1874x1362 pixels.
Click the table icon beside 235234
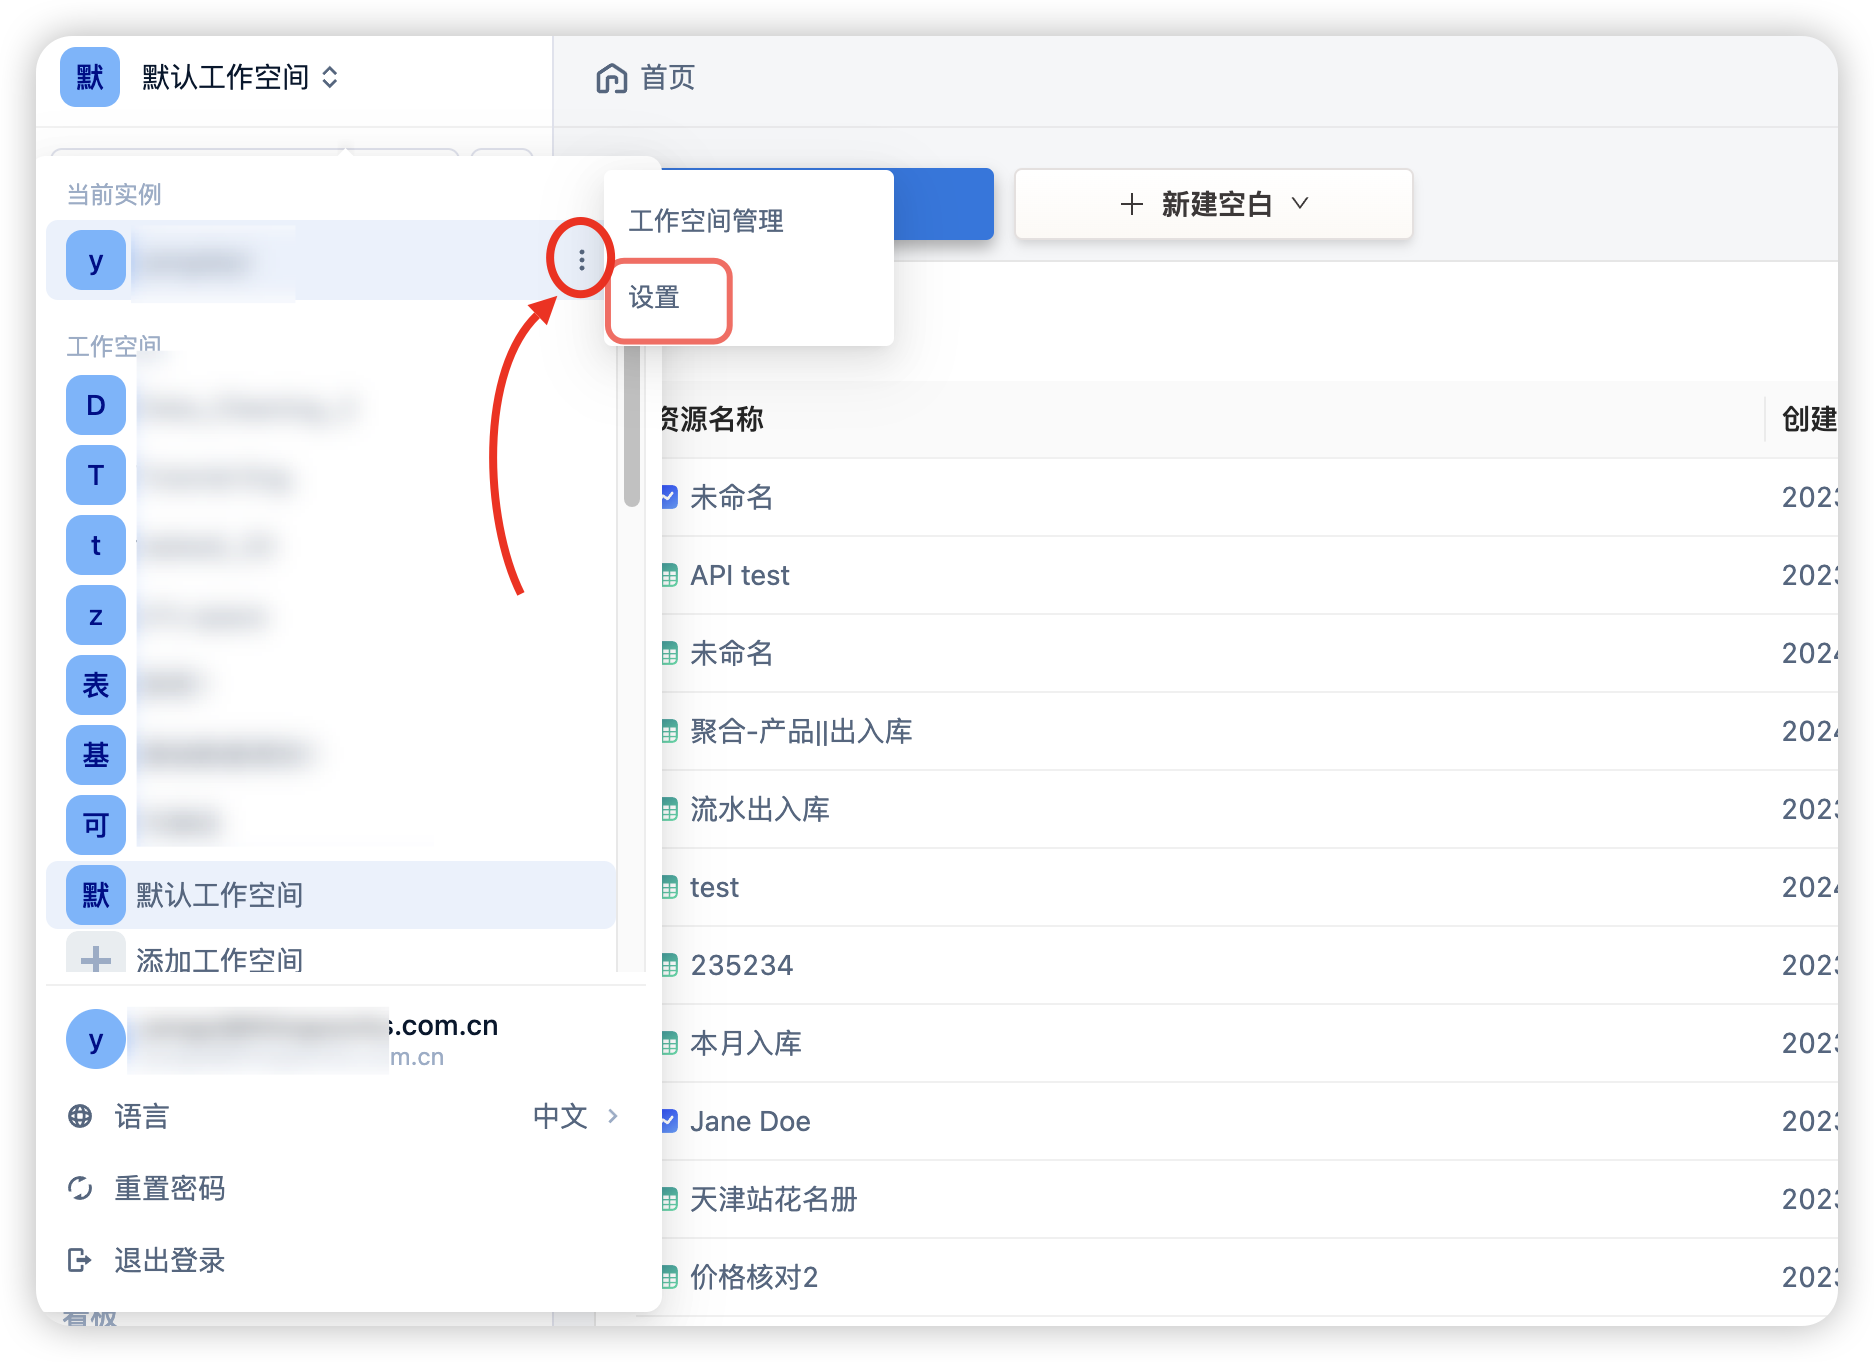tap(670, 966)
